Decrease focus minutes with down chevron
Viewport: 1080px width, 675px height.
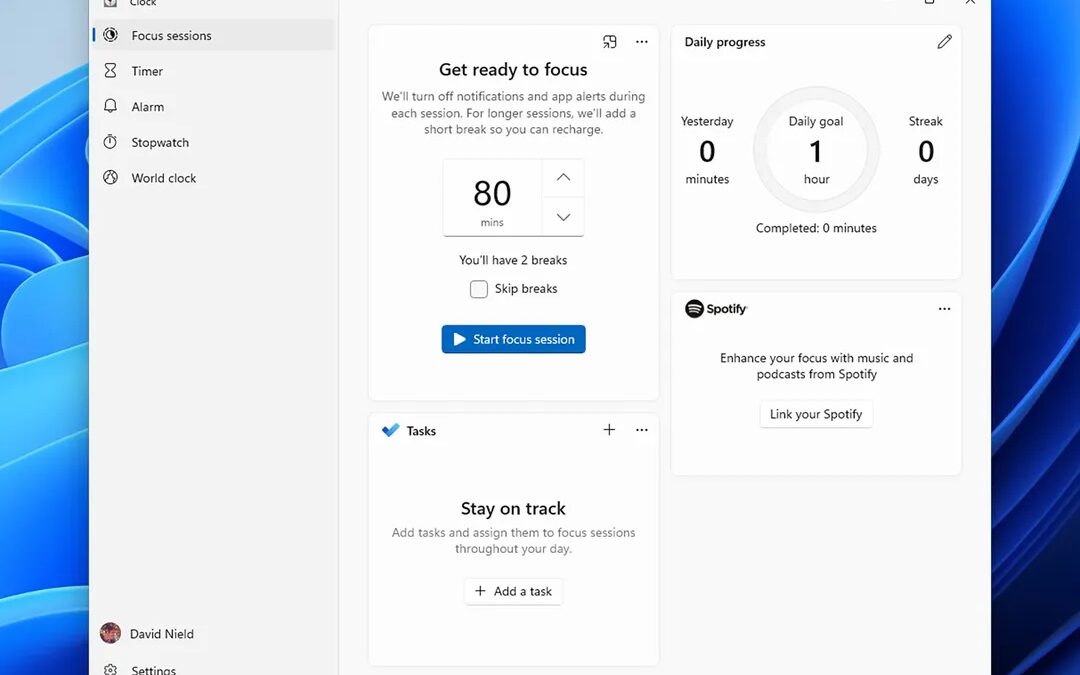[x=563, y=217]
